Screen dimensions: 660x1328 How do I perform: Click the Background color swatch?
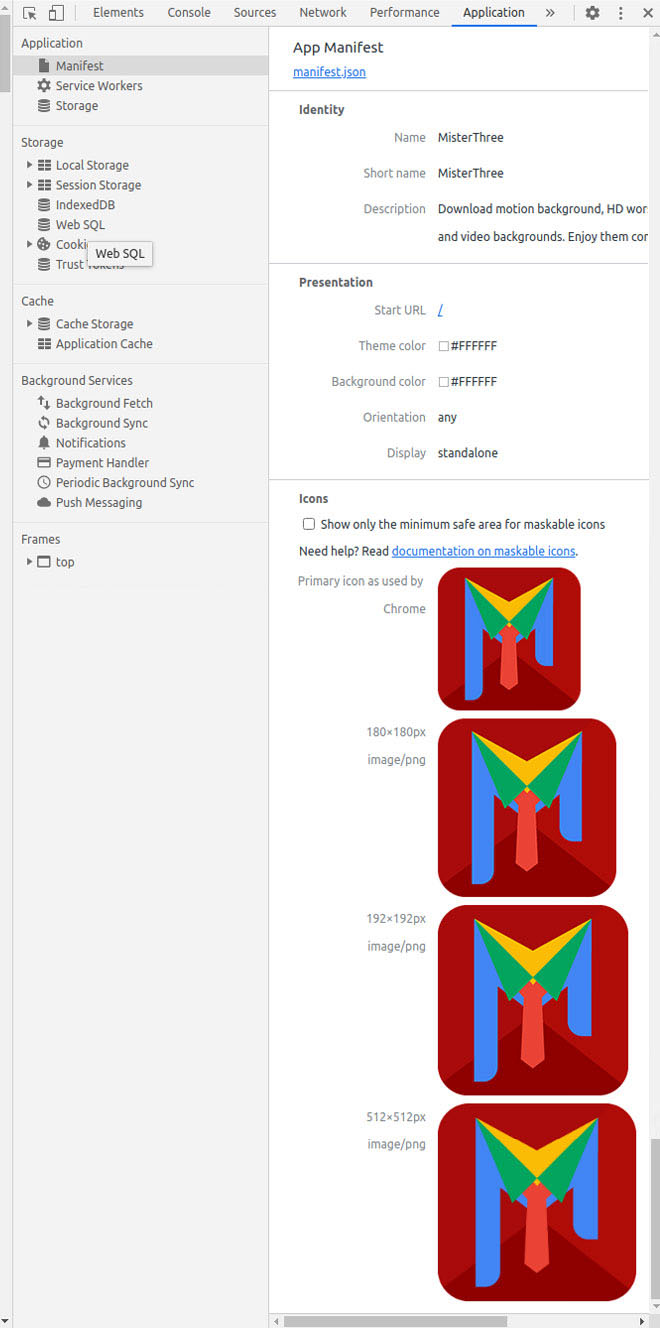click(443, 382)
